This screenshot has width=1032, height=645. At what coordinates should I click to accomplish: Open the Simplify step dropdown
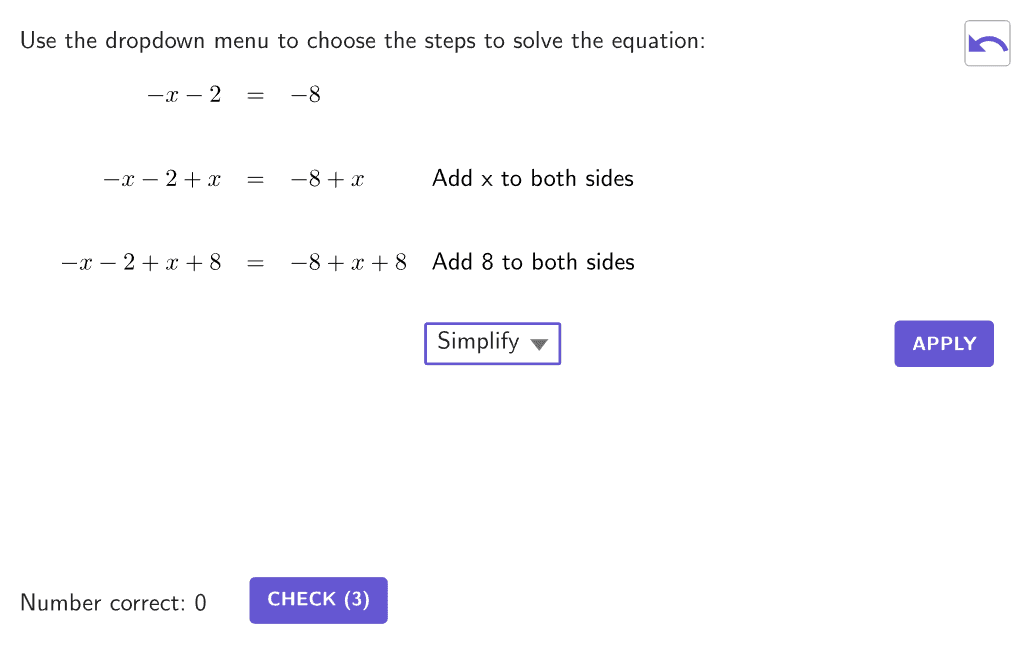492,343
